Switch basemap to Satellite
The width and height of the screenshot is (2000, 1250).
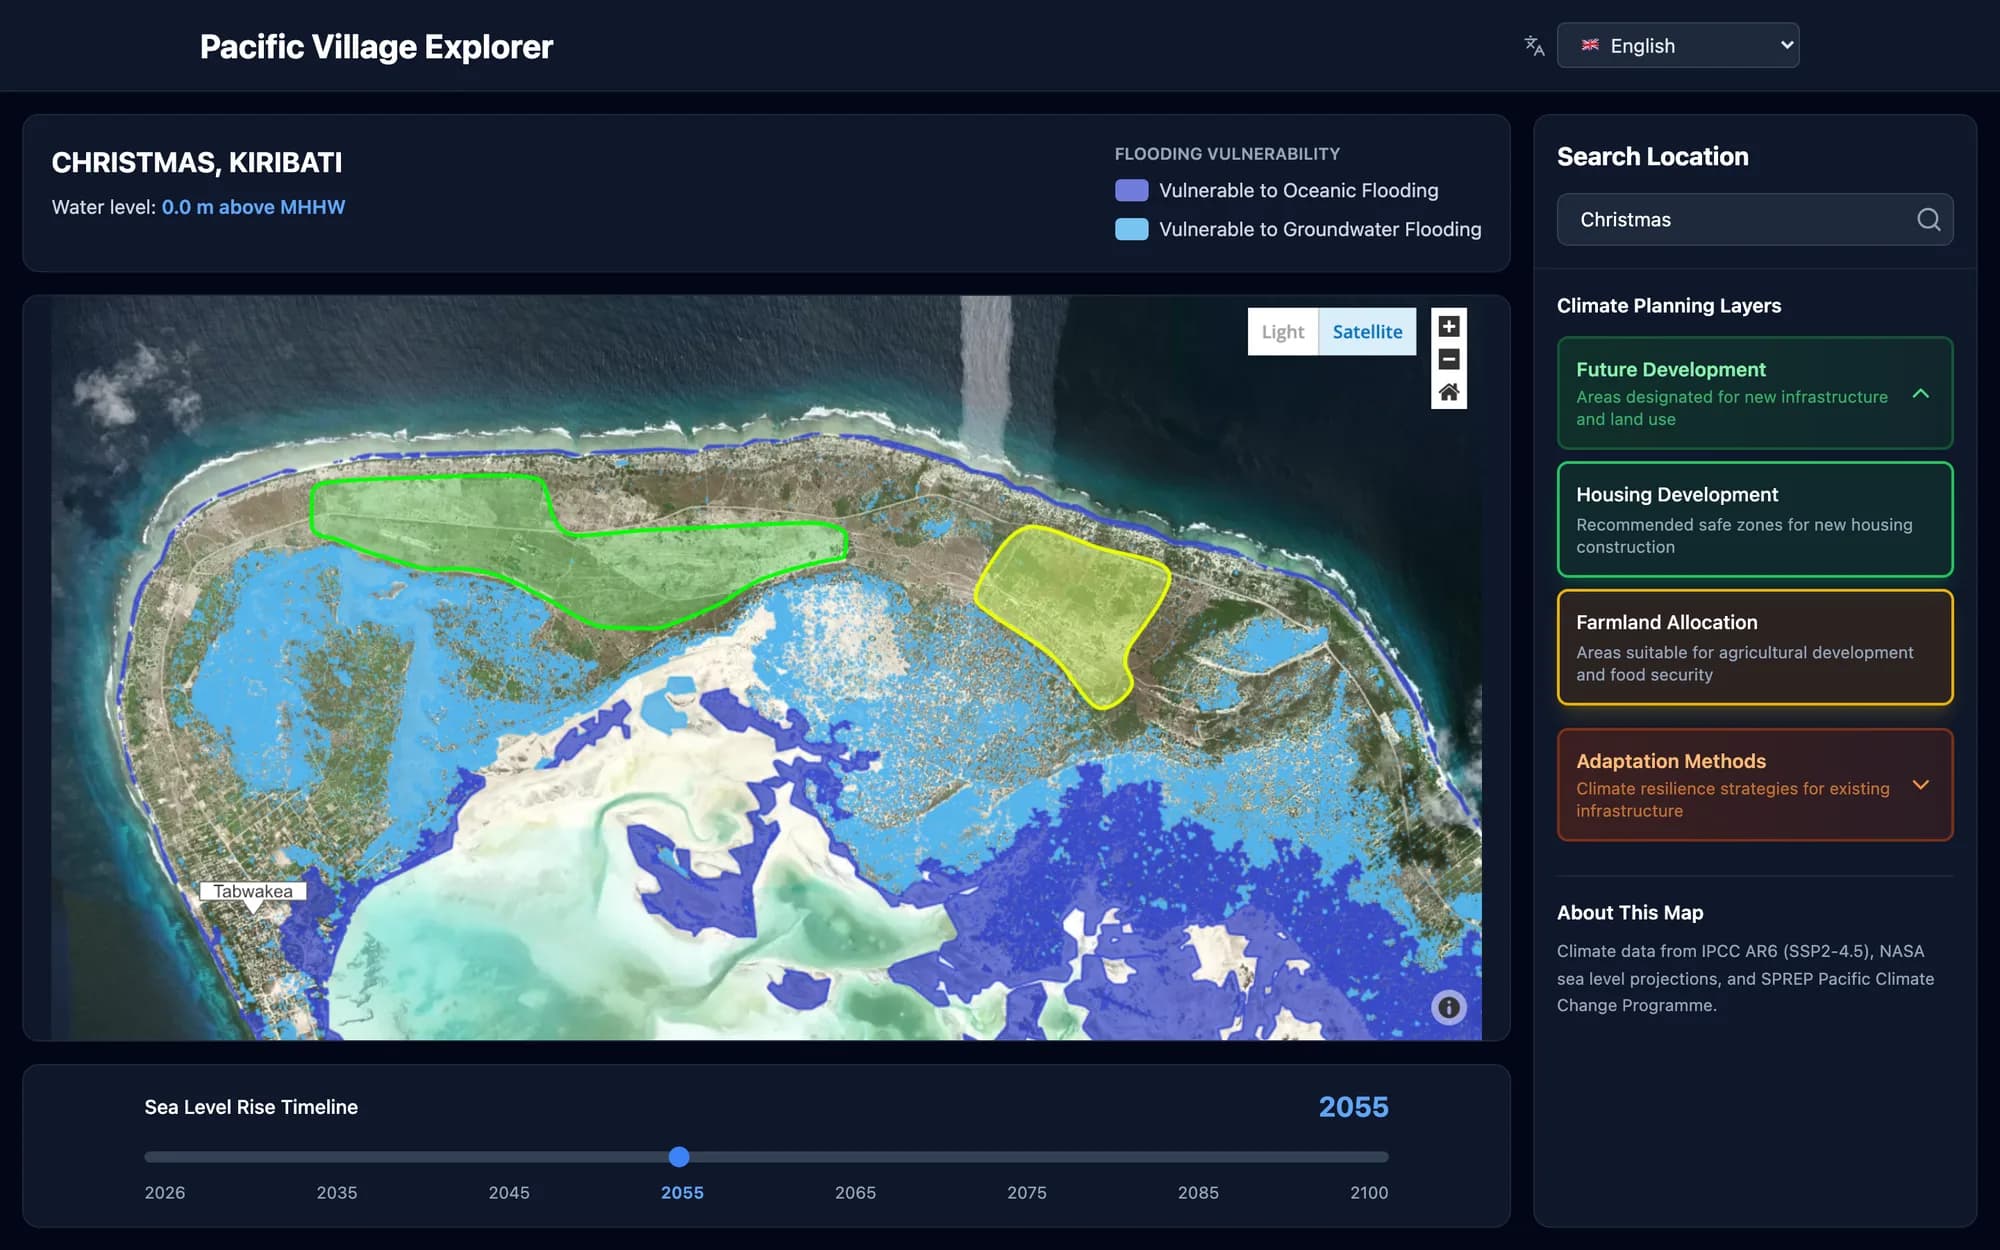[1367, 331]
